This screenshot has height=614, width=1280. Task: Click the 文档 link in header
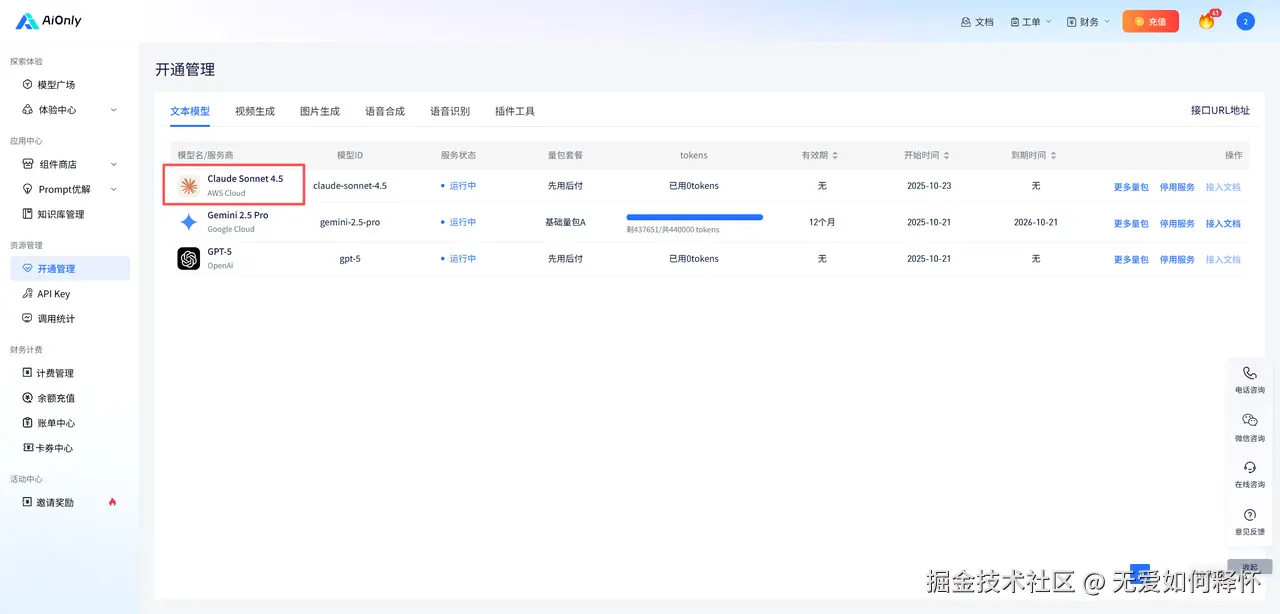click(977, 21)
